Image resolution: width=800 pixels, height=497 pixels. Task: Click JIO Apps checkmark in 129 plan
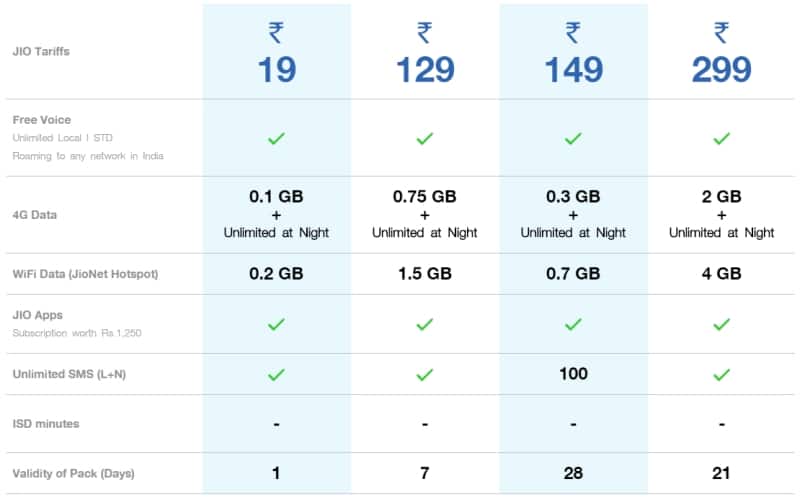click(x=424, y=324)
